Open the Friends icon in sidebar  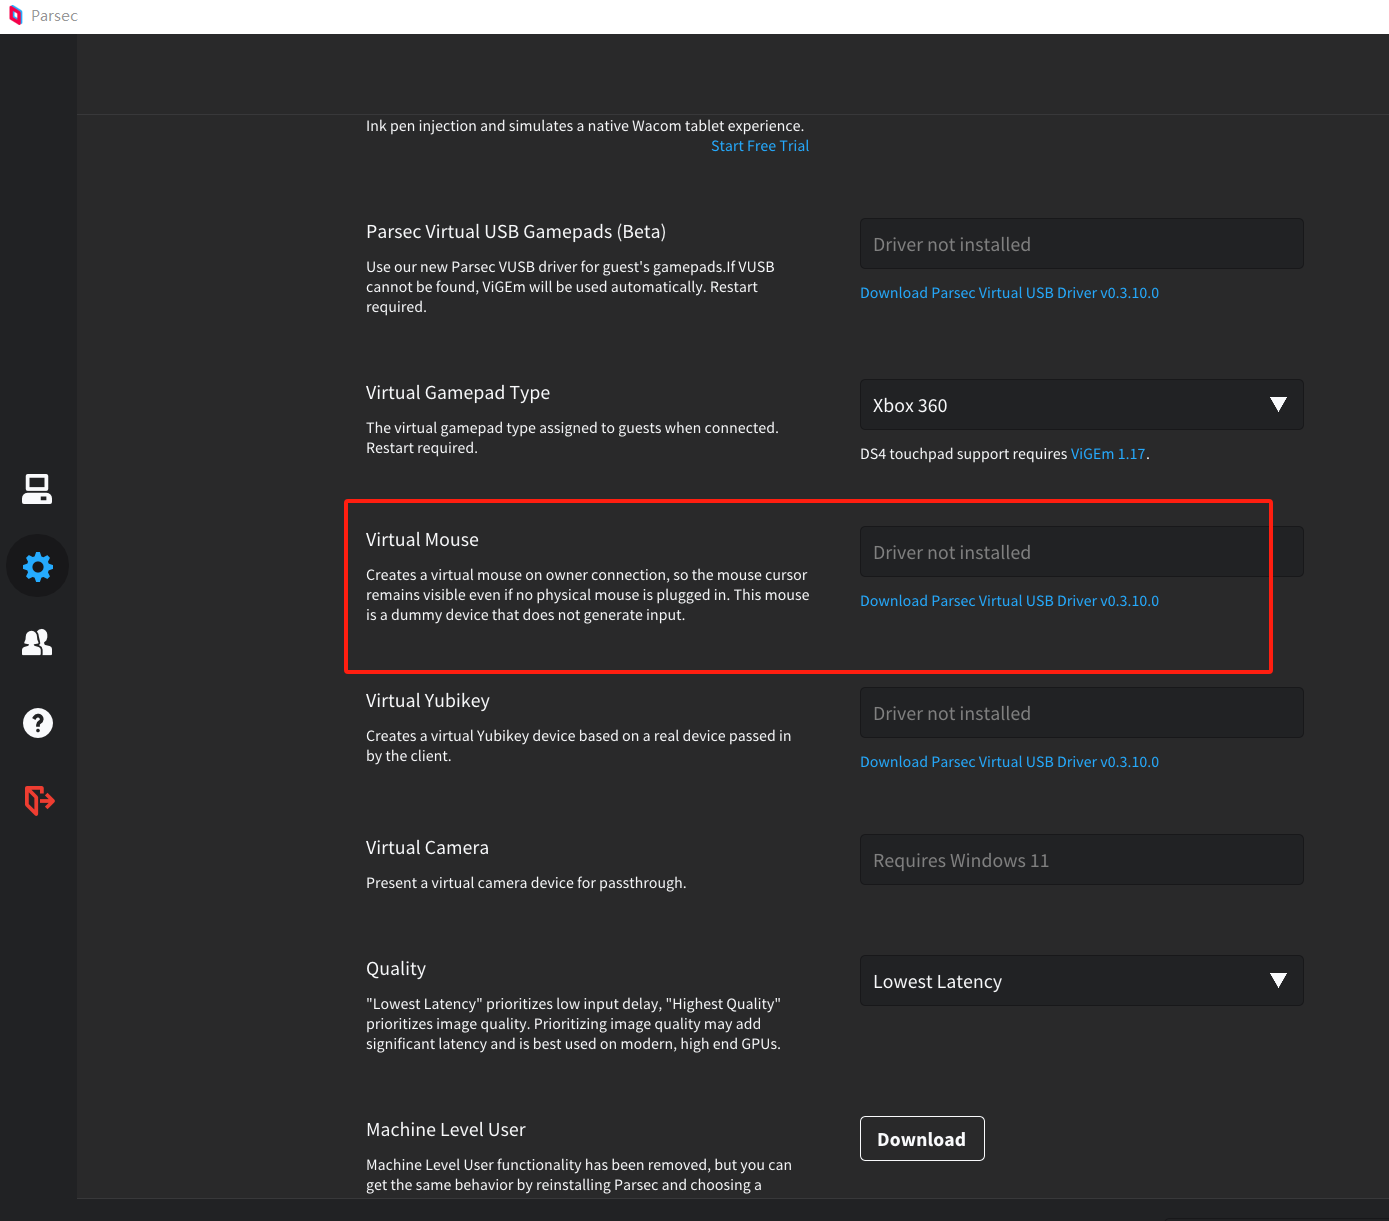tap(37, 642)
